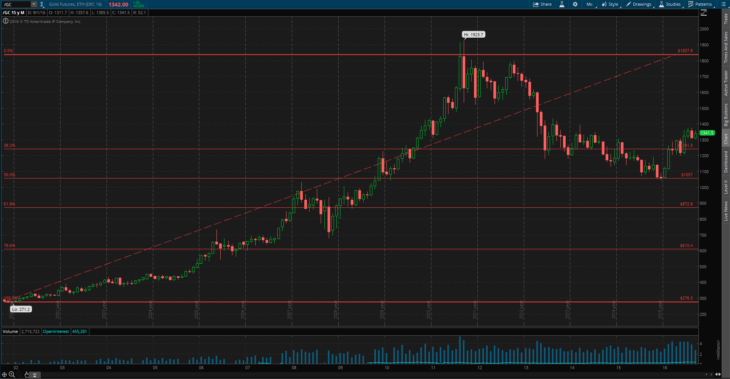Image resolution: width=730 pixels, height=379 pixels.
Task: Click the Gold Futures description text
Action: coord(75,4)
